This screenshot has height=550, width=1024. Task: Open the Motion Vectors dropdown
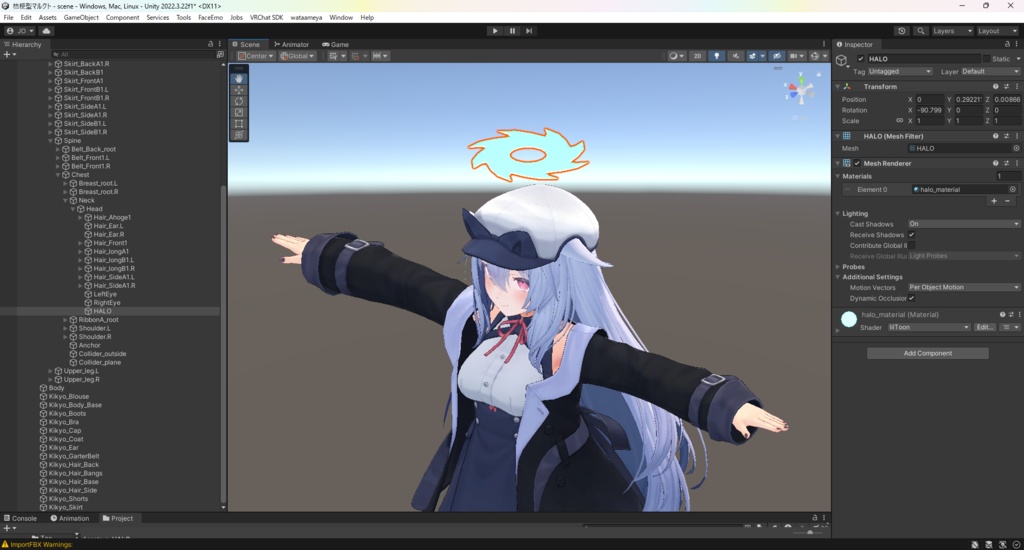click(964, 287)
